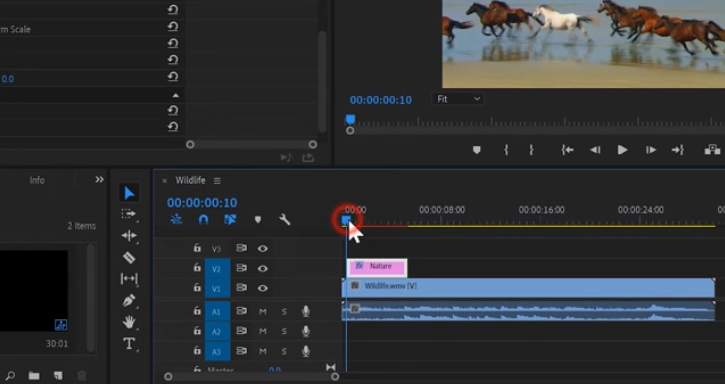This screenshot has width=725, height=384.
Task: Expand hidden panel tabs chevron
Action: coord(99,180)
